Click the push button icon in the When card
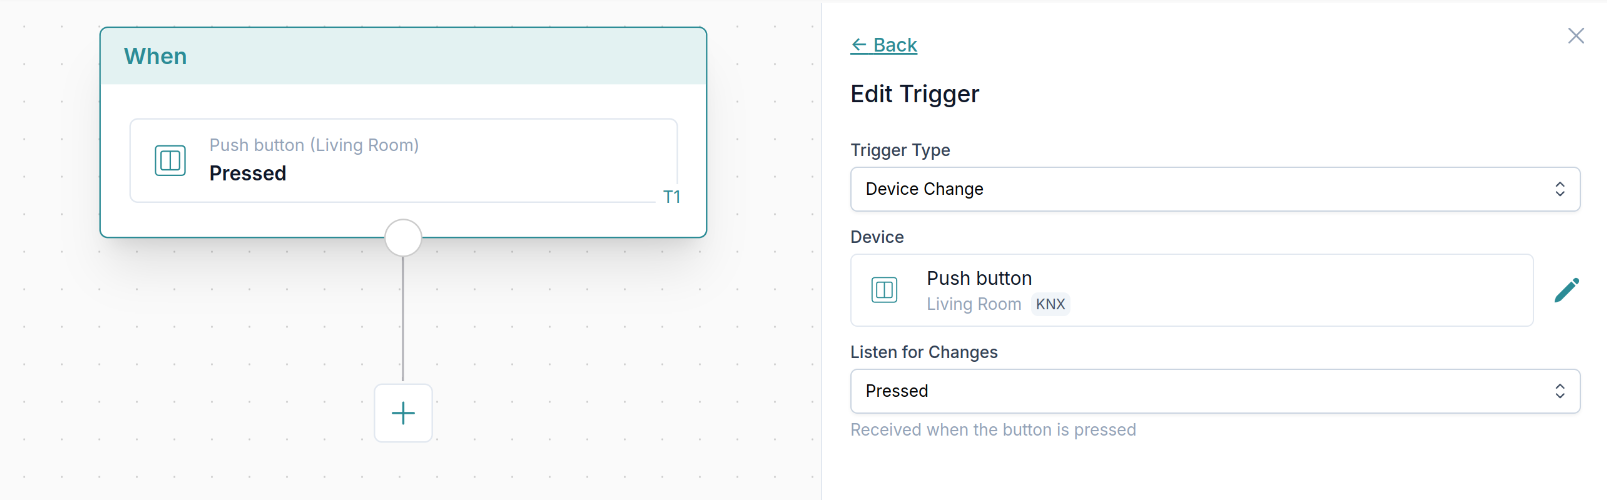The height and width of the screenshot is (500, 1607). coord(170,160)
